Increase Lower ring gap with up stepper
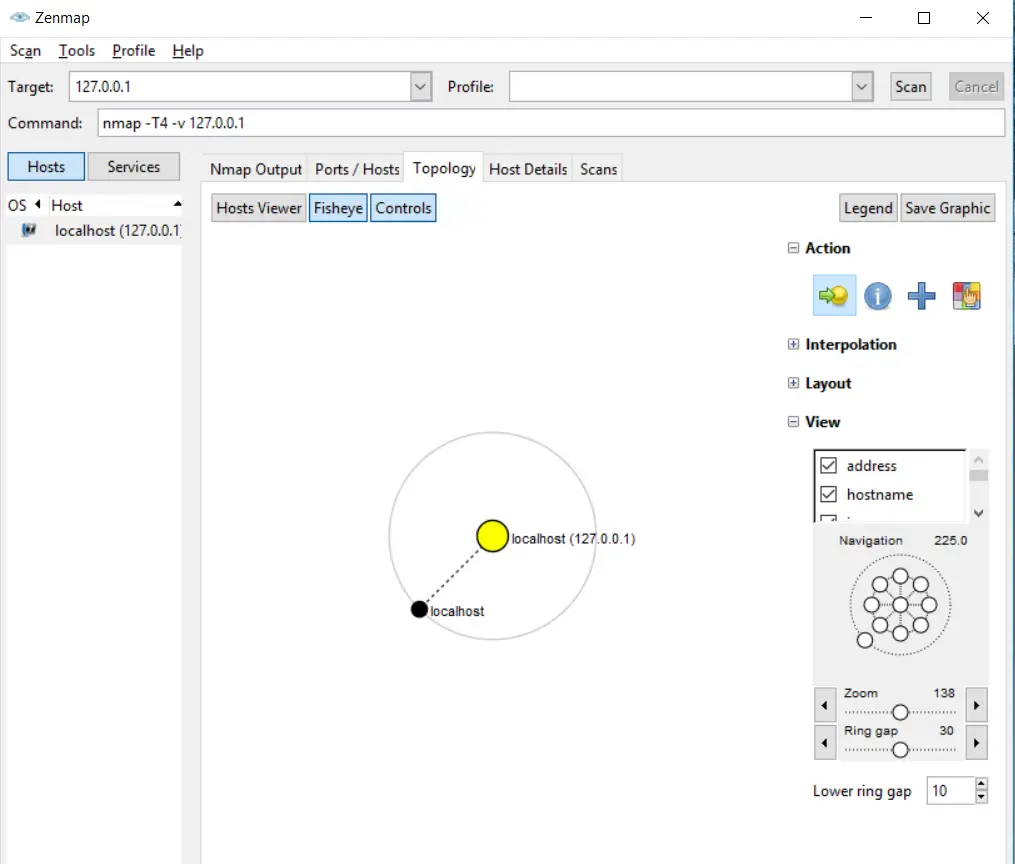This screenshot has height=864, width=1015. [981, 784]
